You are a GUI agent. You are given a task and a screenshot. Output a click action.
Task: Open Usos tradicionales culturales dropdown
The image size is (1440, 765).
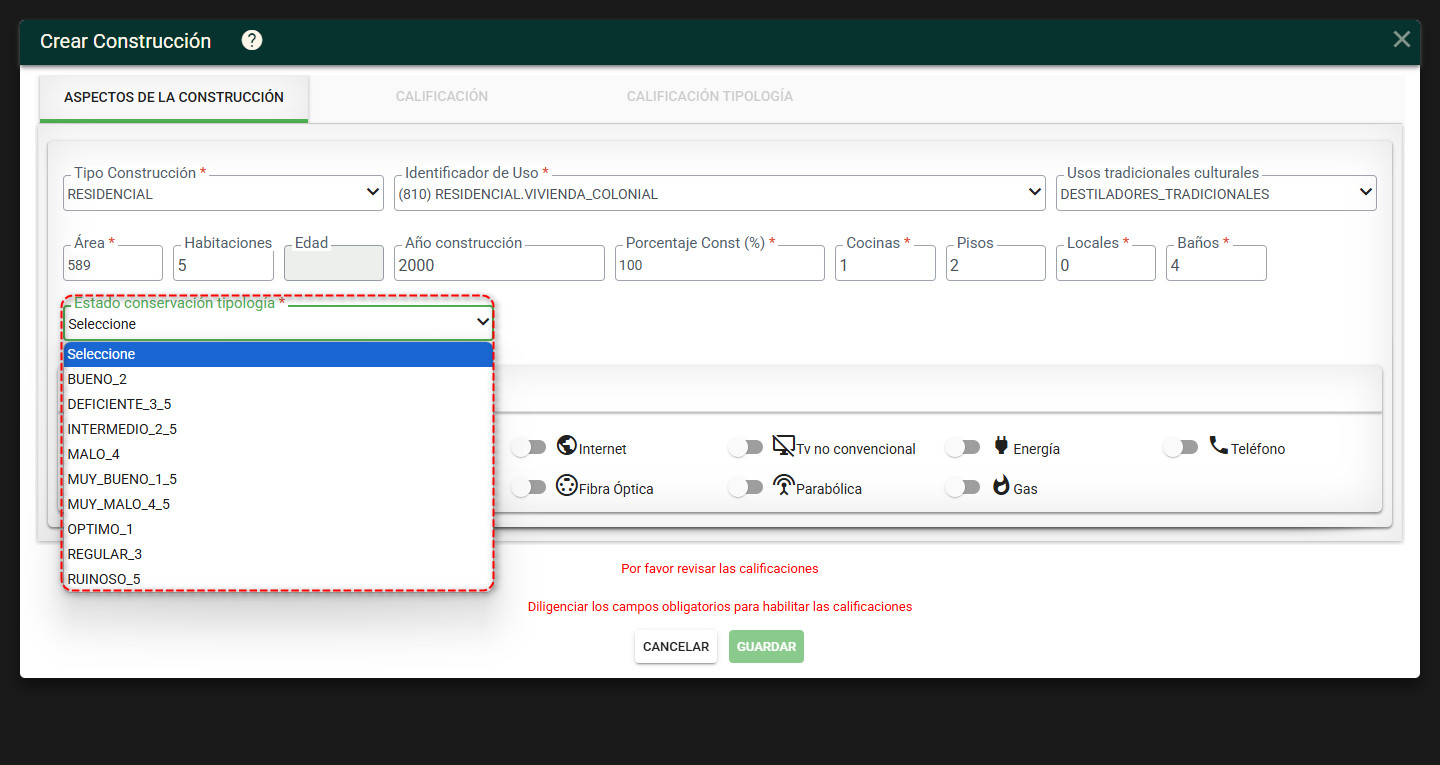pyautogui.click(x=1216, y=194)
